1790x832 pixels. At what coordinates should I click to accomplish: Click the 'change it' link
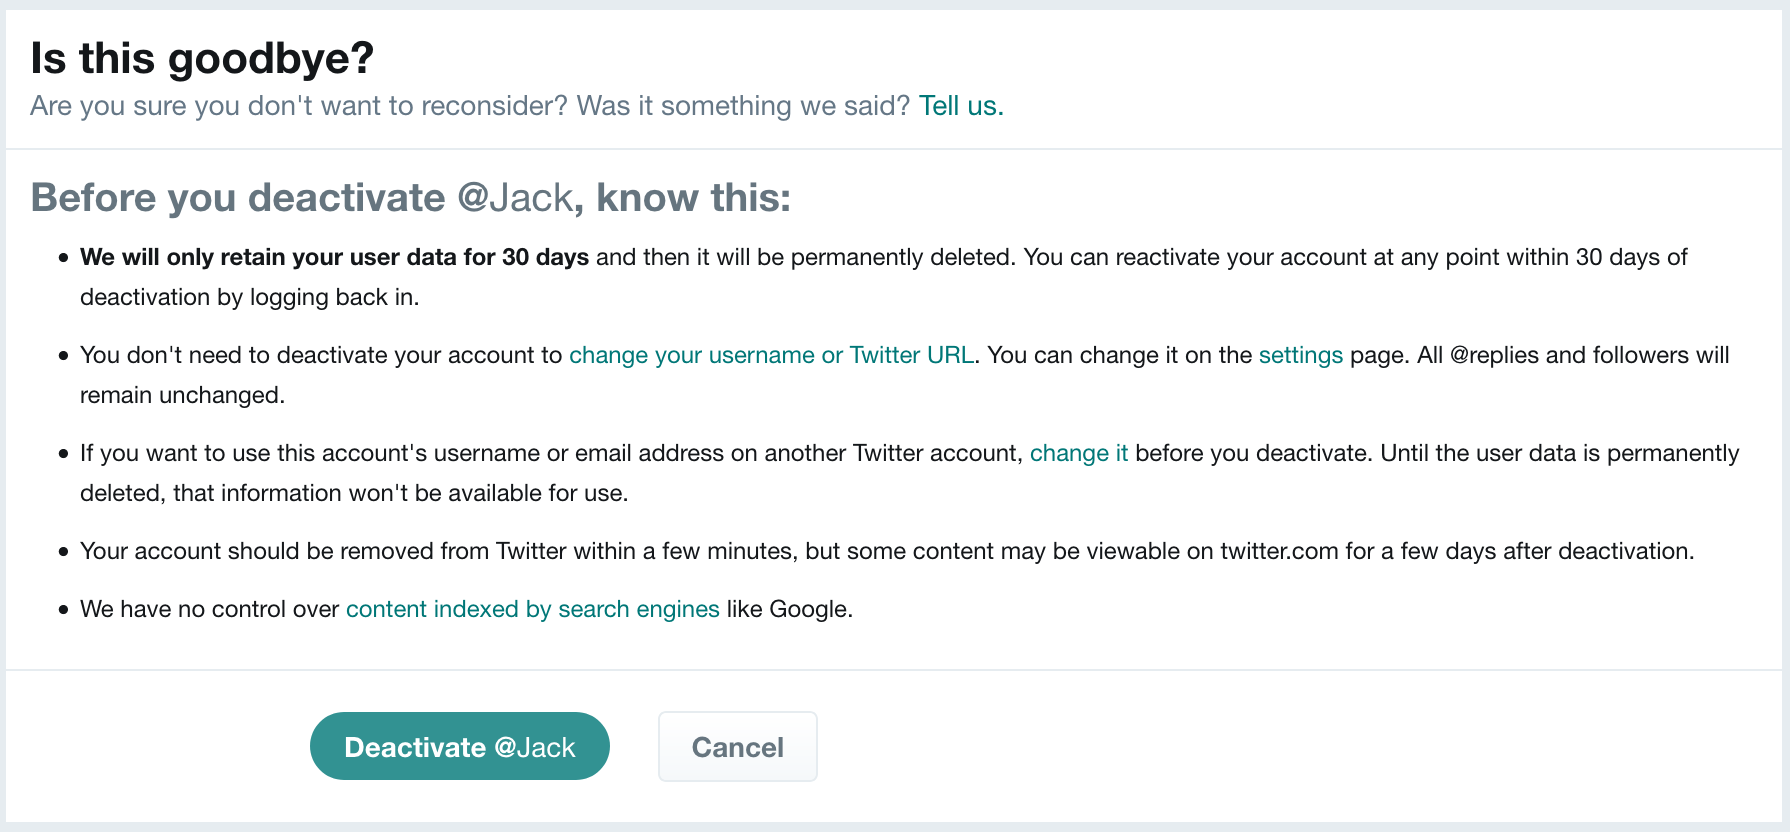1078,454
